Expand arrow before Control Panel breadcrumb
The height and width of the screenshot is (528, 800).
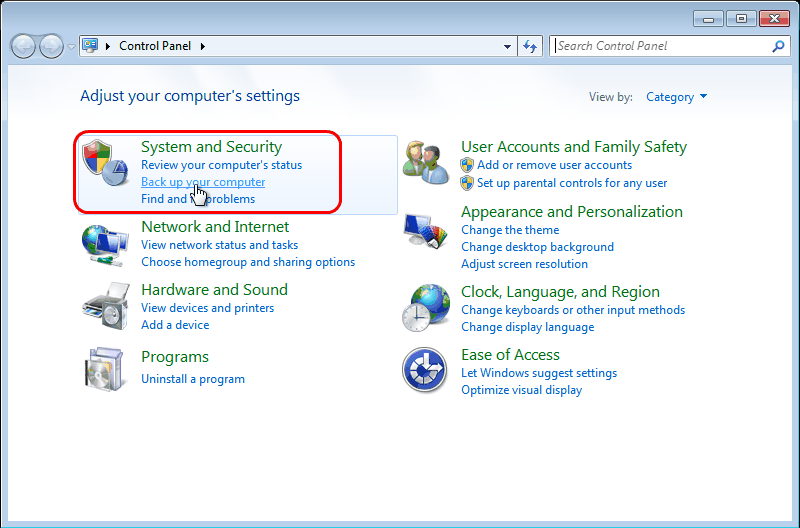point(108,46)
